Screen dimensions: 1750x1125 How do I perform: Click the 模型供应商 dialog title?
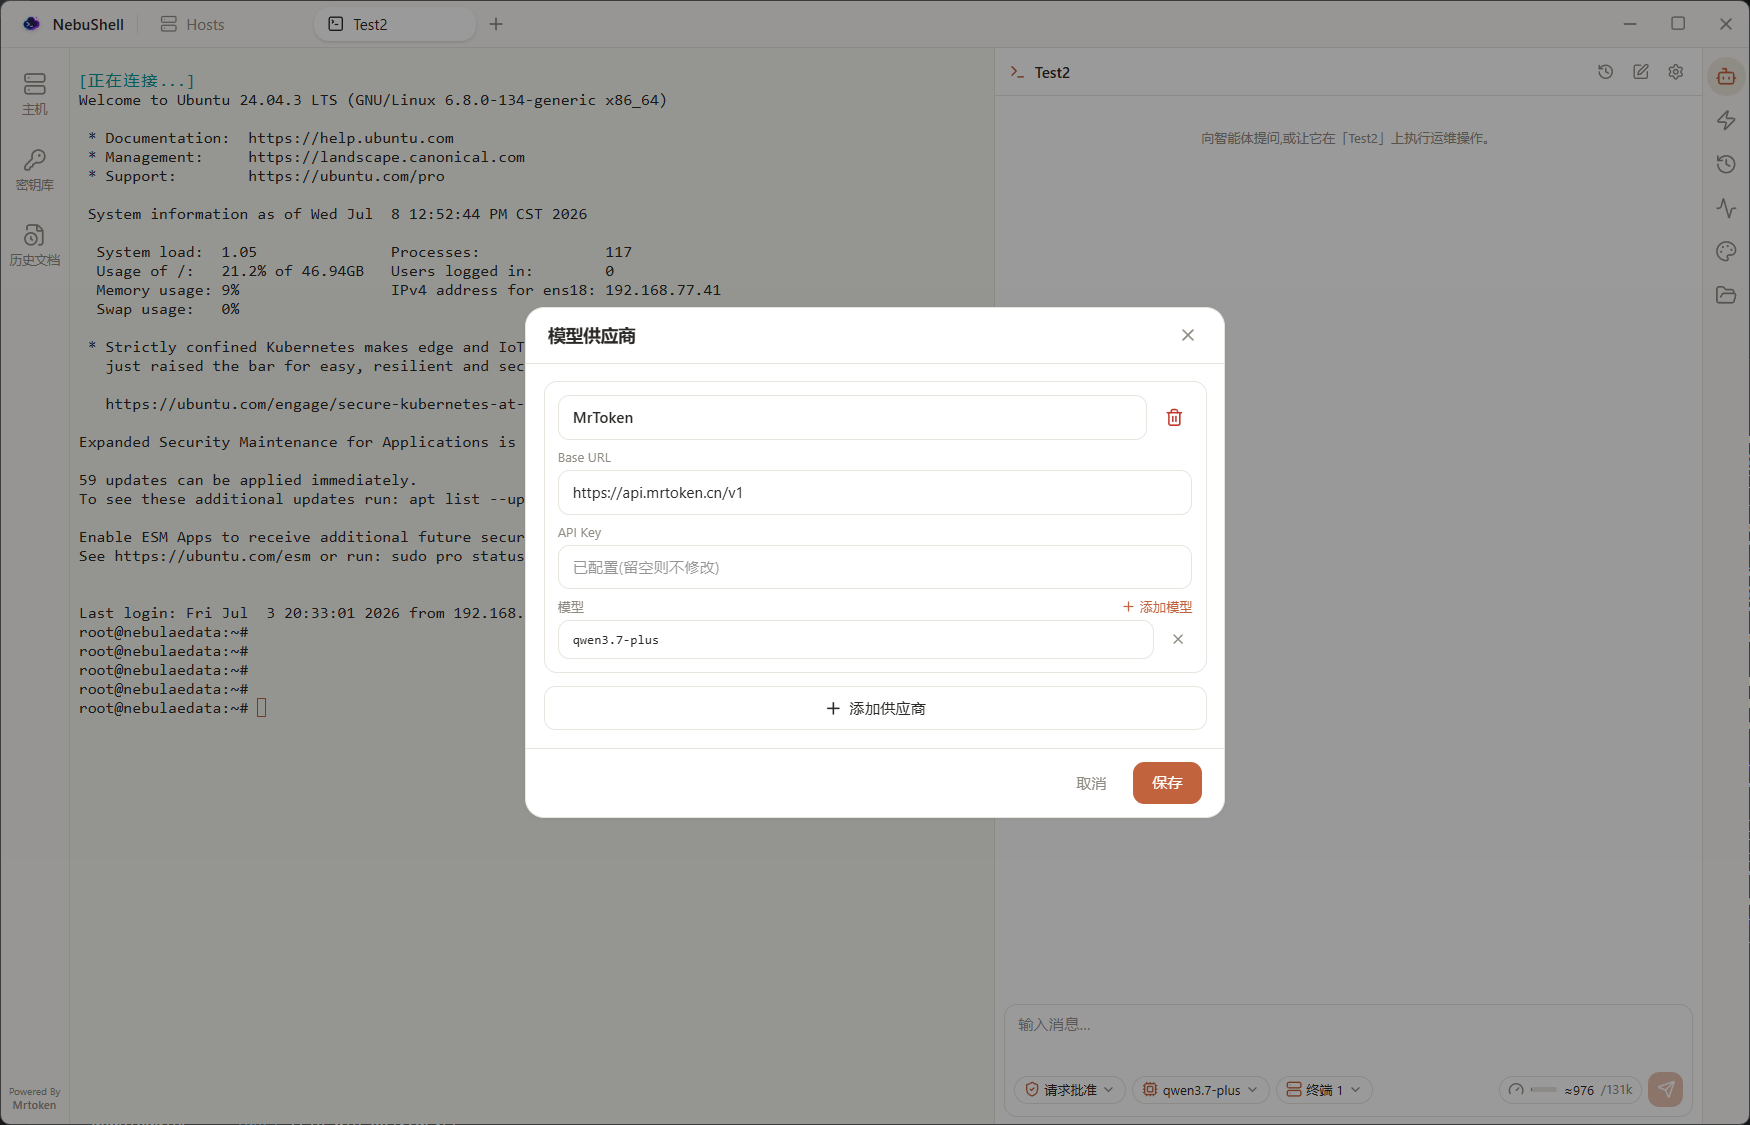coord(592,336)
